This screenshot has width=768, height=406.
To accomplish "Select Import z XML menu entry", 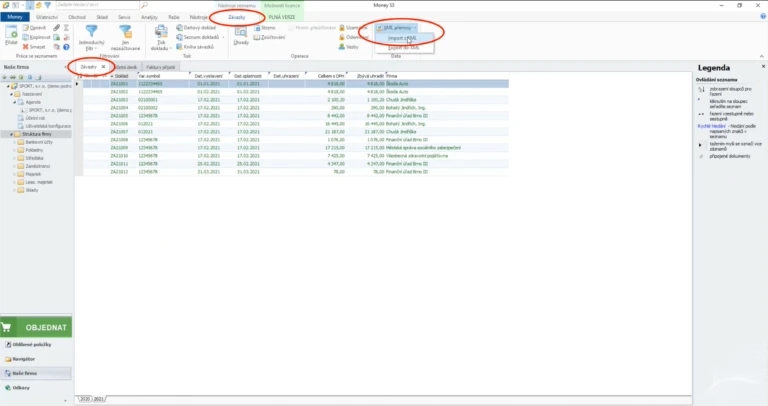I will point(403,38).
